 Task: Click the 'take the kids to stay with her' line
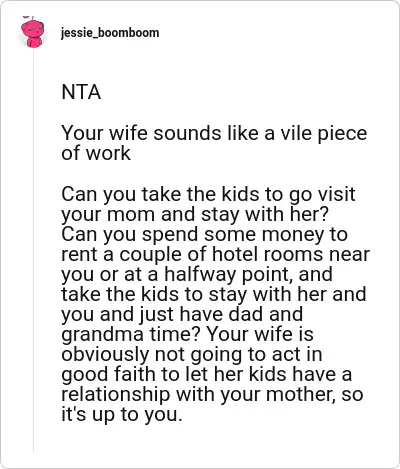(x=214, y=294)
